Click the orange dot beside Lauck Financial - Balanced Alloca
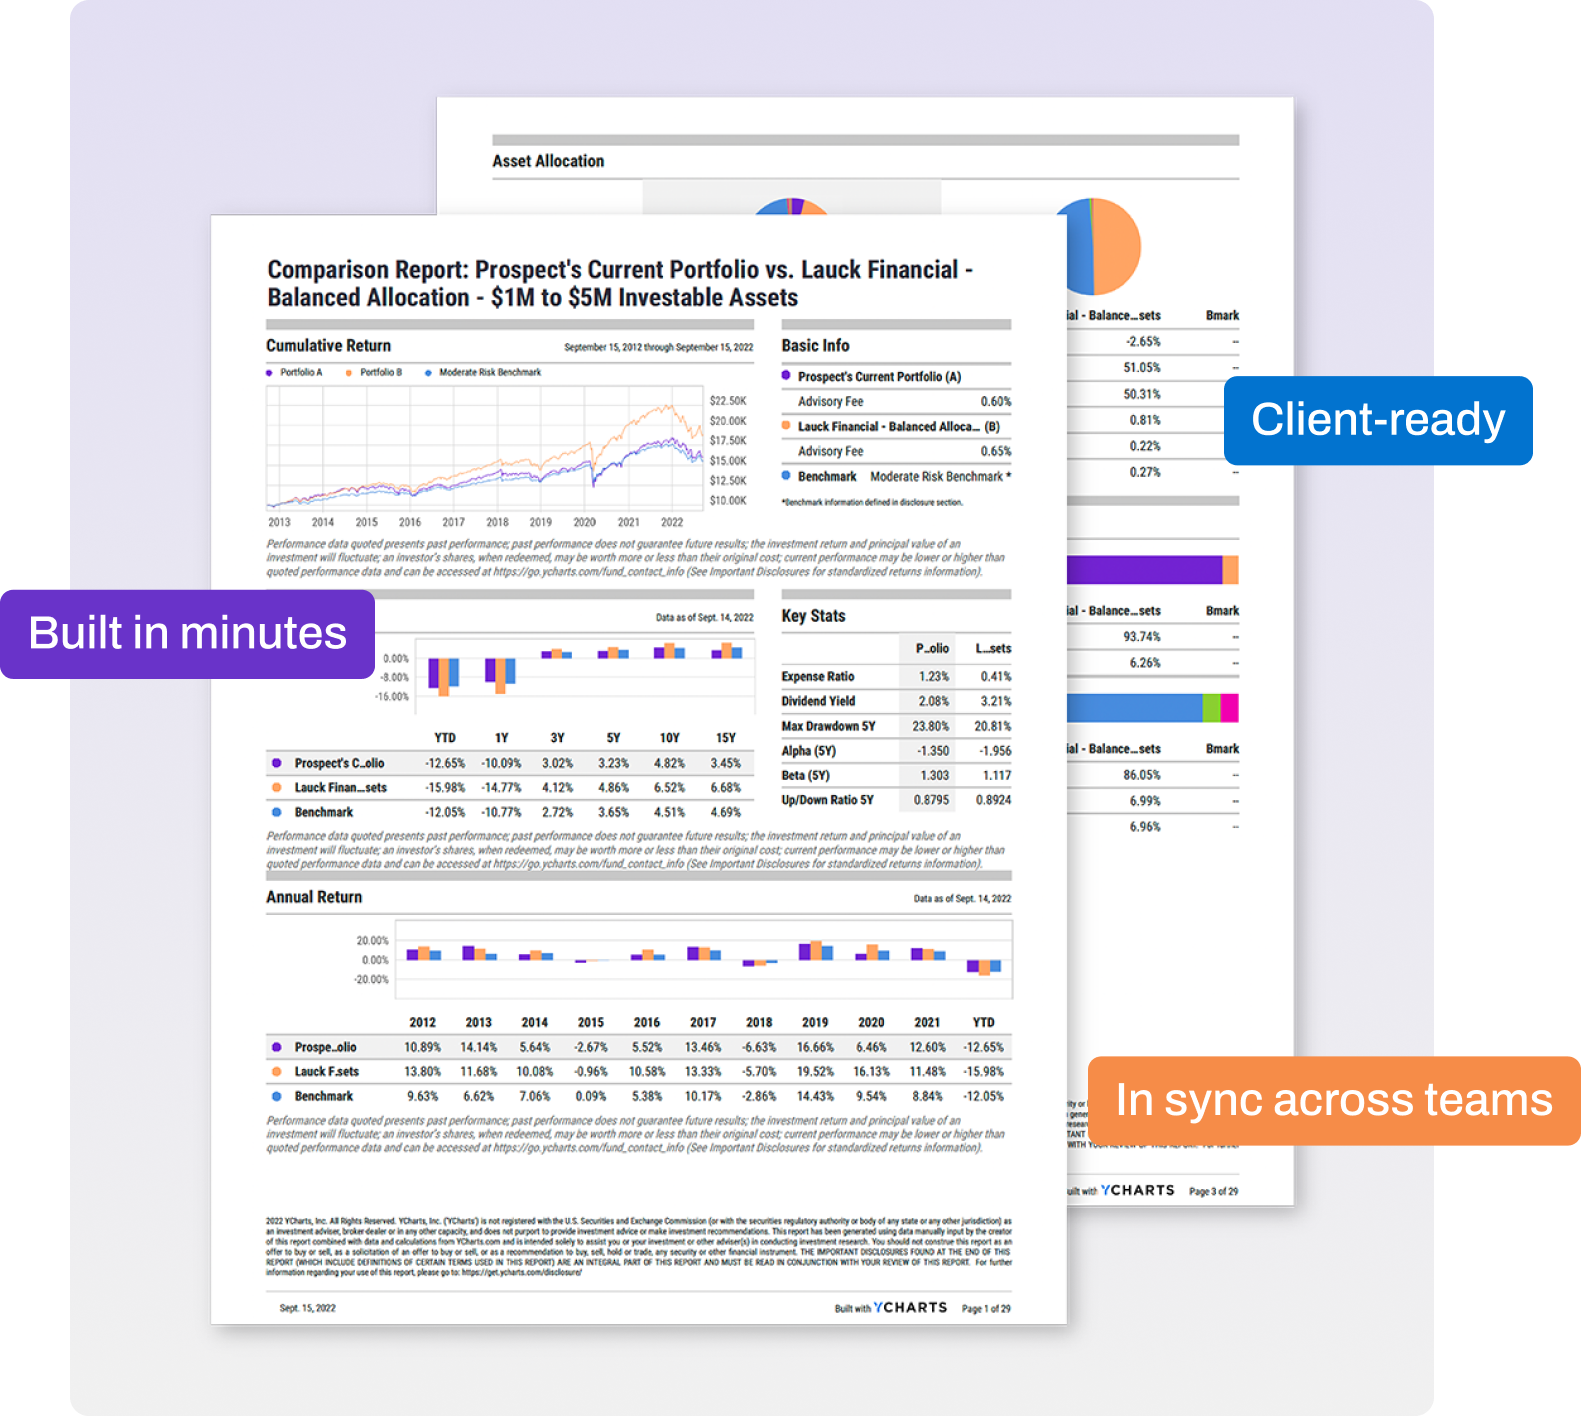Screen dimensions: 1582x1416 pyautogui.click(x=786, y=426)
